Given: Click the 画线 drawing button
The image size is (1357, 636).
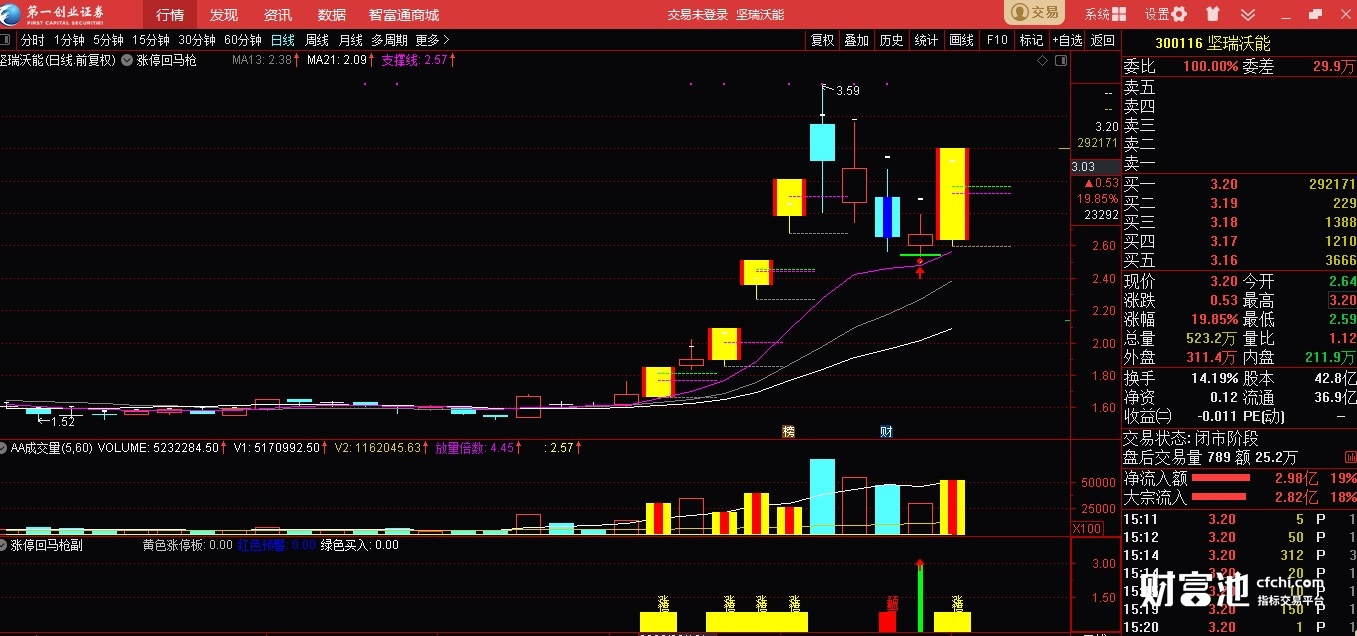Looking at the screenshot, I should coord(961,40).
